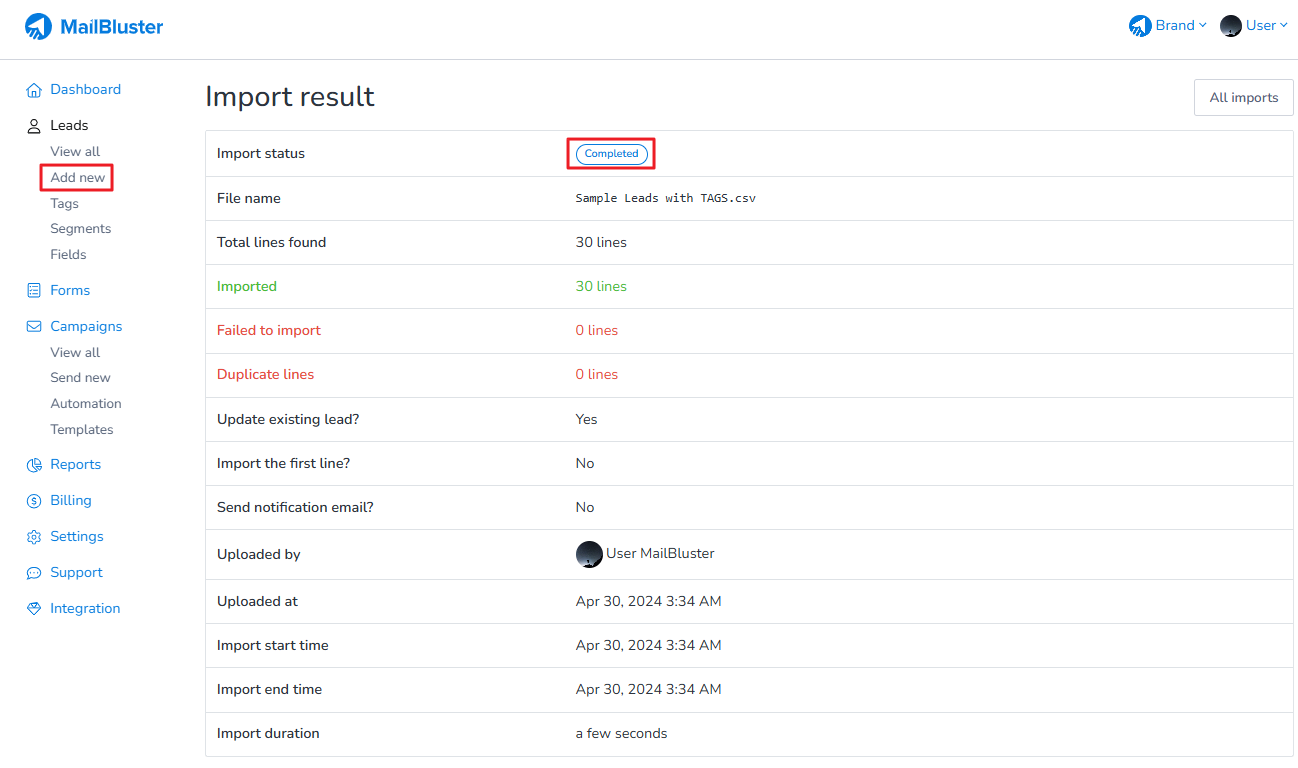Select Add new under Leads
This screenshot has width=1298, height=768.
click(x=77, y=178)
